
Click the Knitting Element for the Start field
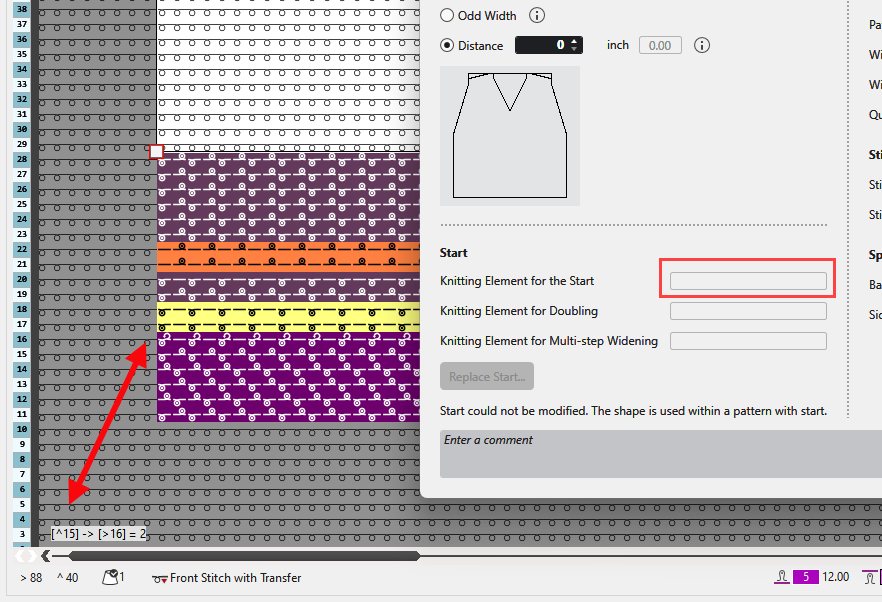click(x=747, y=281)
